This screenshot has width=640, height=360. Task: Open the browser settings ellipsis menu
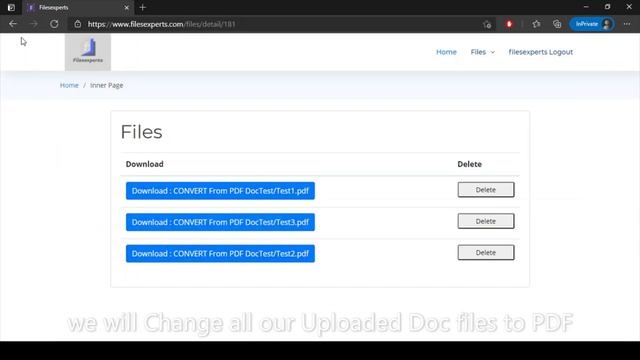pyautogui.click(x=627, y=24)
